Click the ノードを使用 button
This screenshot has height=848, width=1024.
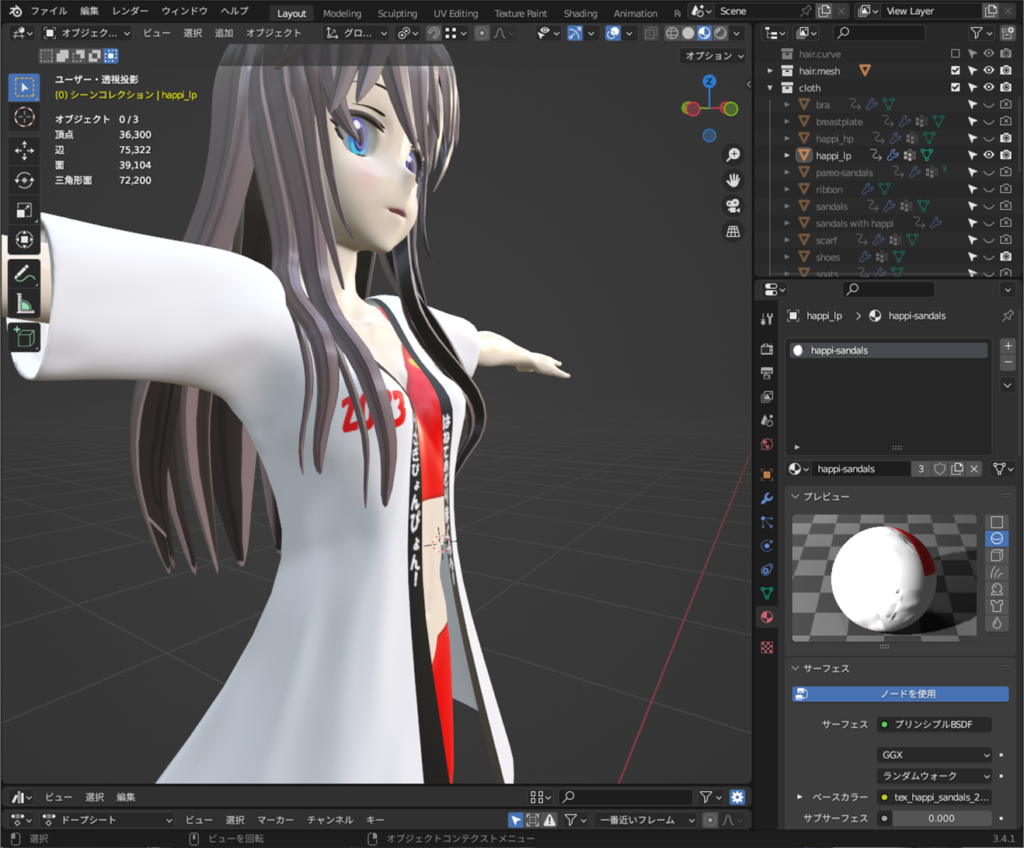tap(901, 694)
